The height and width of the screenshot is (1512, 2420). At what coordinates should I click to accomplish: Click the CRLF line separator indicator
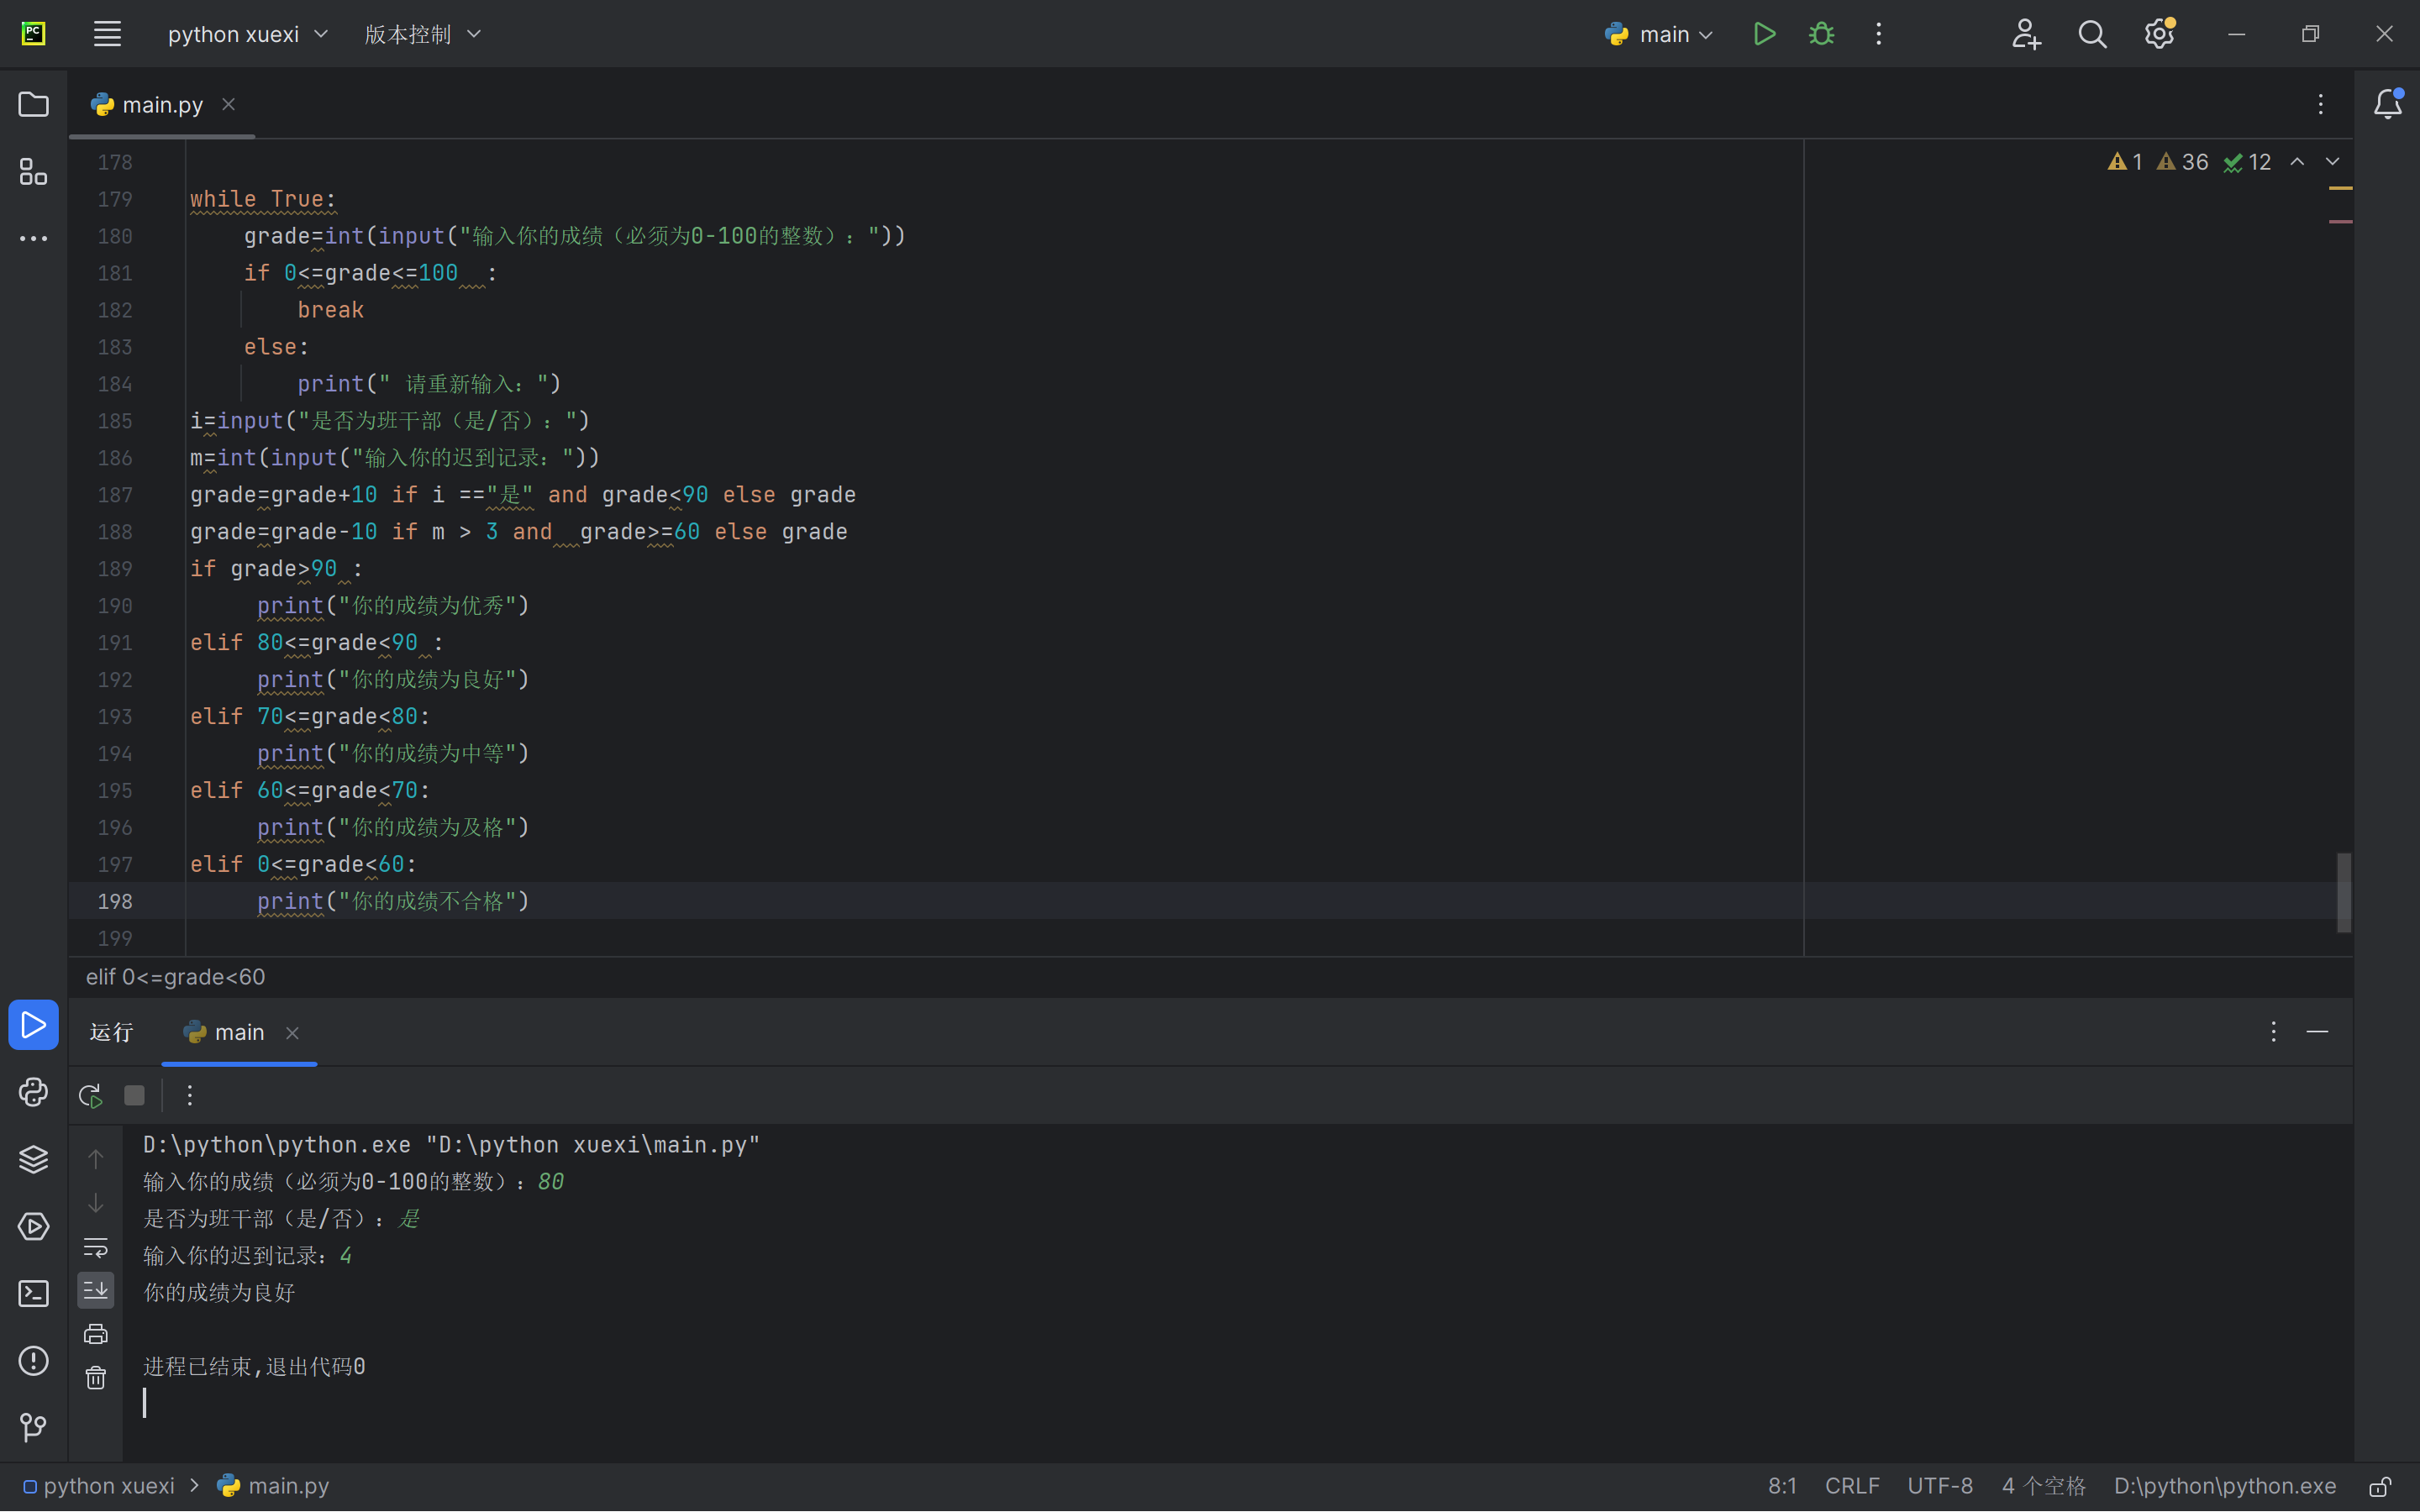coord(1851,1486)
